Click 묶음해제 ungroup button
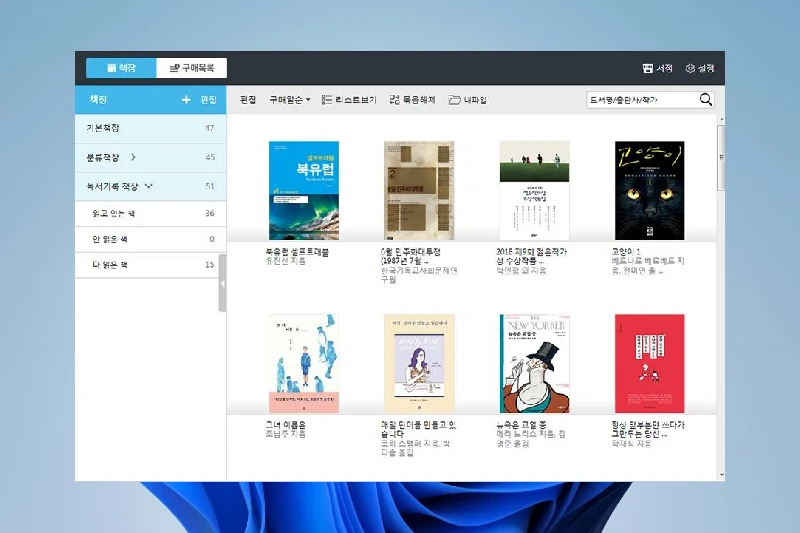The height and width of the screenshot is (533, 800). click(x=412, y=100)
